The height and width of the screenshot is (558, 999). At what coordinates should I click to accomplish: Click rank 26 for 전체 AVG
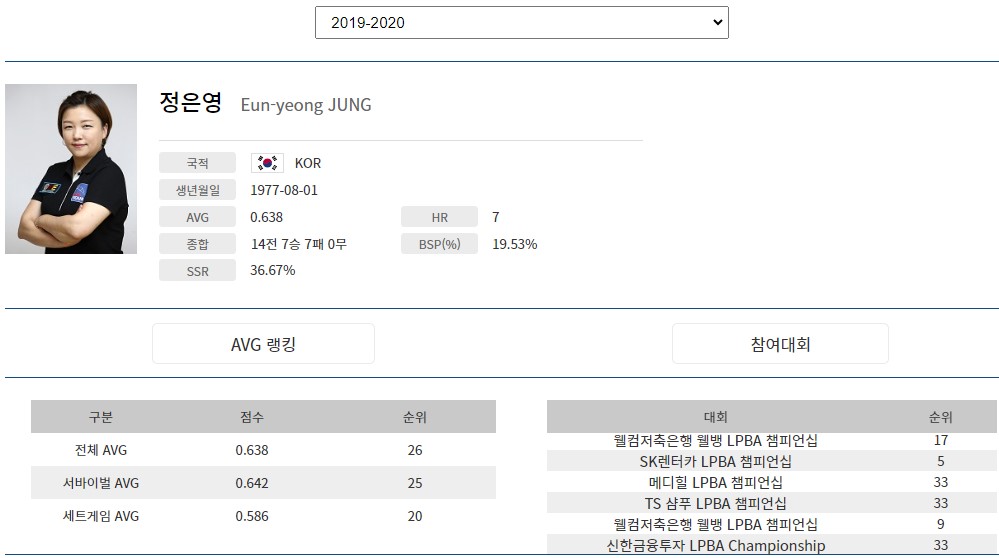pyautogui.click(x=415, y=450)
